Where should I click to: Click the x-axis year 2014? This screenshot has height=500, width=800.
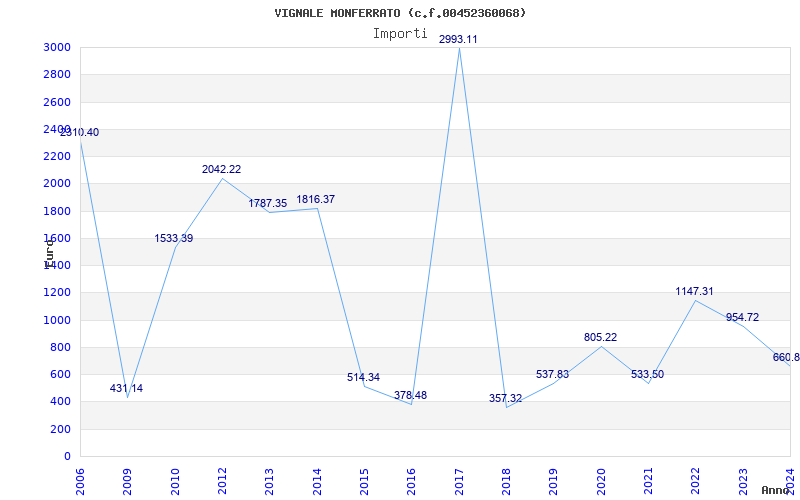coord(317,480)
